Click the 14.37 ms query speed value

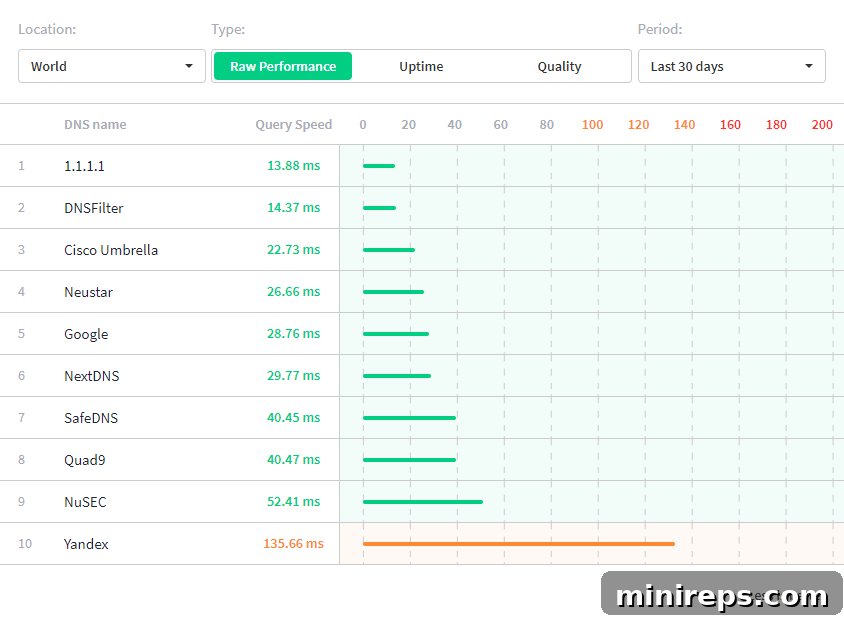[x=293, y=208]
